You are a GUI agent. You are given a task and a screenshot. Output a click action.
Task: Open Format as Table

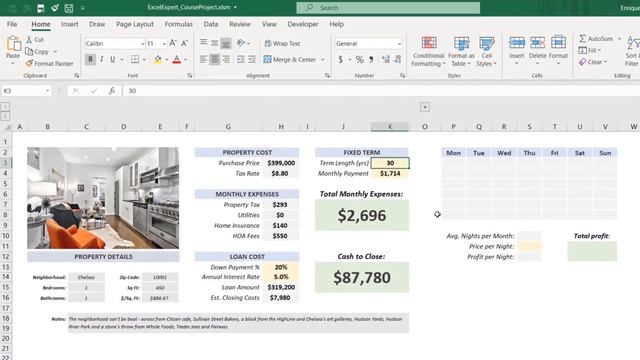[x=461, y=51]
